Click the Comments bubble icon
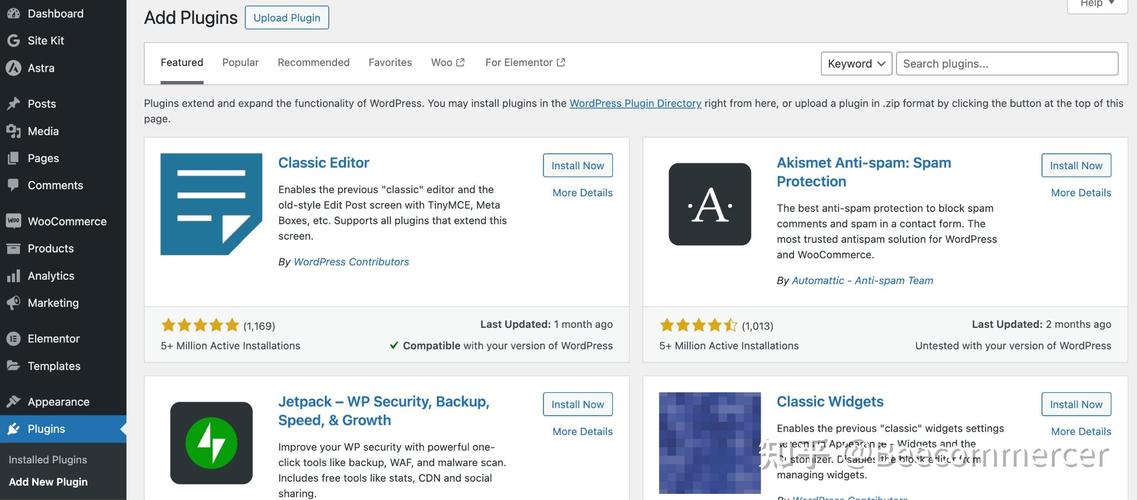 (x=13, y=186)
